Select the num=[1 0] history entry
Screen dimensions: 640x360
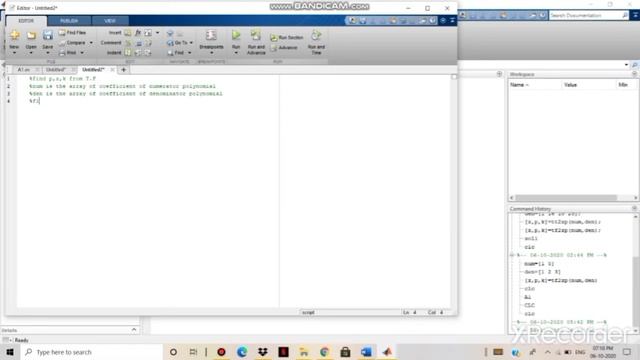click(539, 264)
